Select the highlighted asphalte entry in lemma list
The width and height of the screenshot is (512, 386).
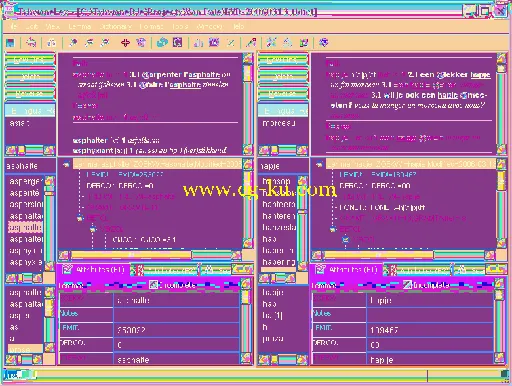[x=25, y=227]
